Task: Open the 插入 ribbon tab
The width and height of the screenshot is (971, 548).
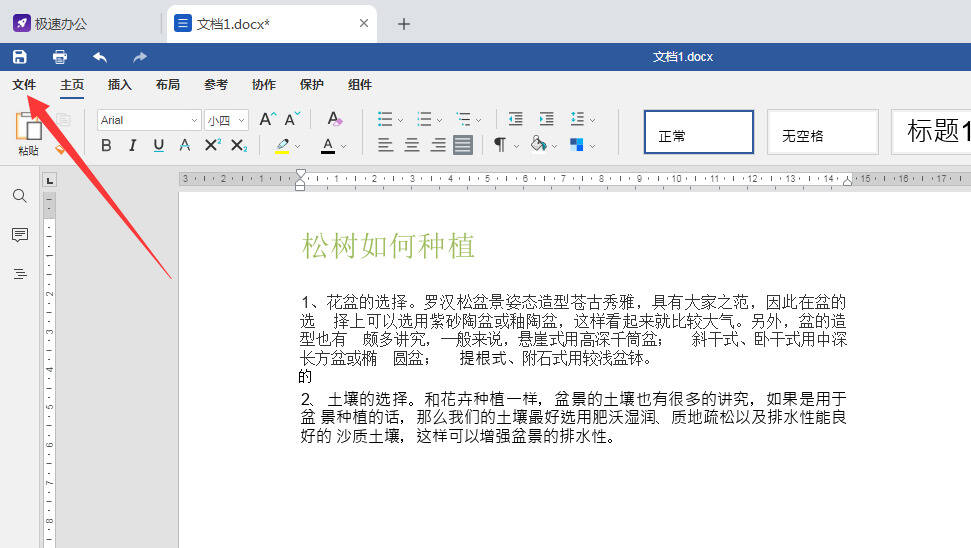Action: tap(120, 85)
